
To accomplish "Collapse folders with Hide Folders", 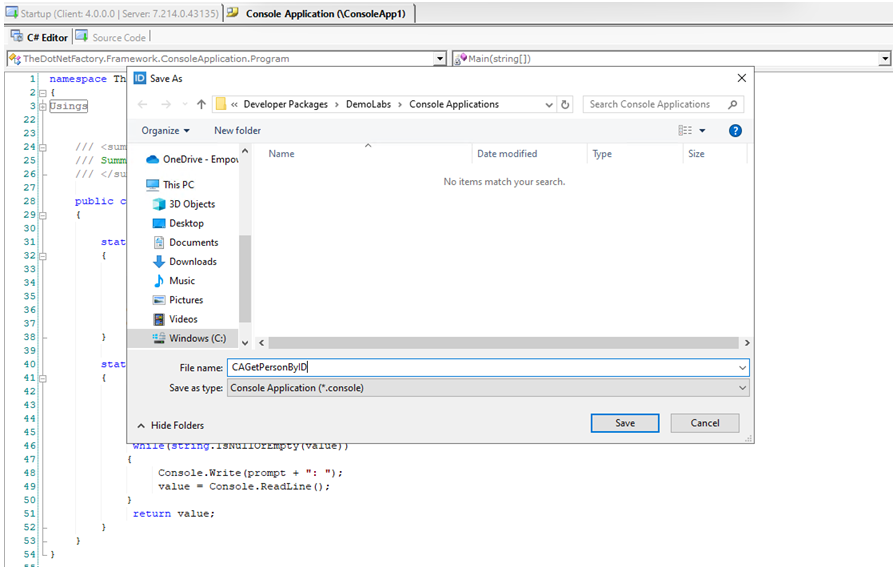I will click(171, 426).
